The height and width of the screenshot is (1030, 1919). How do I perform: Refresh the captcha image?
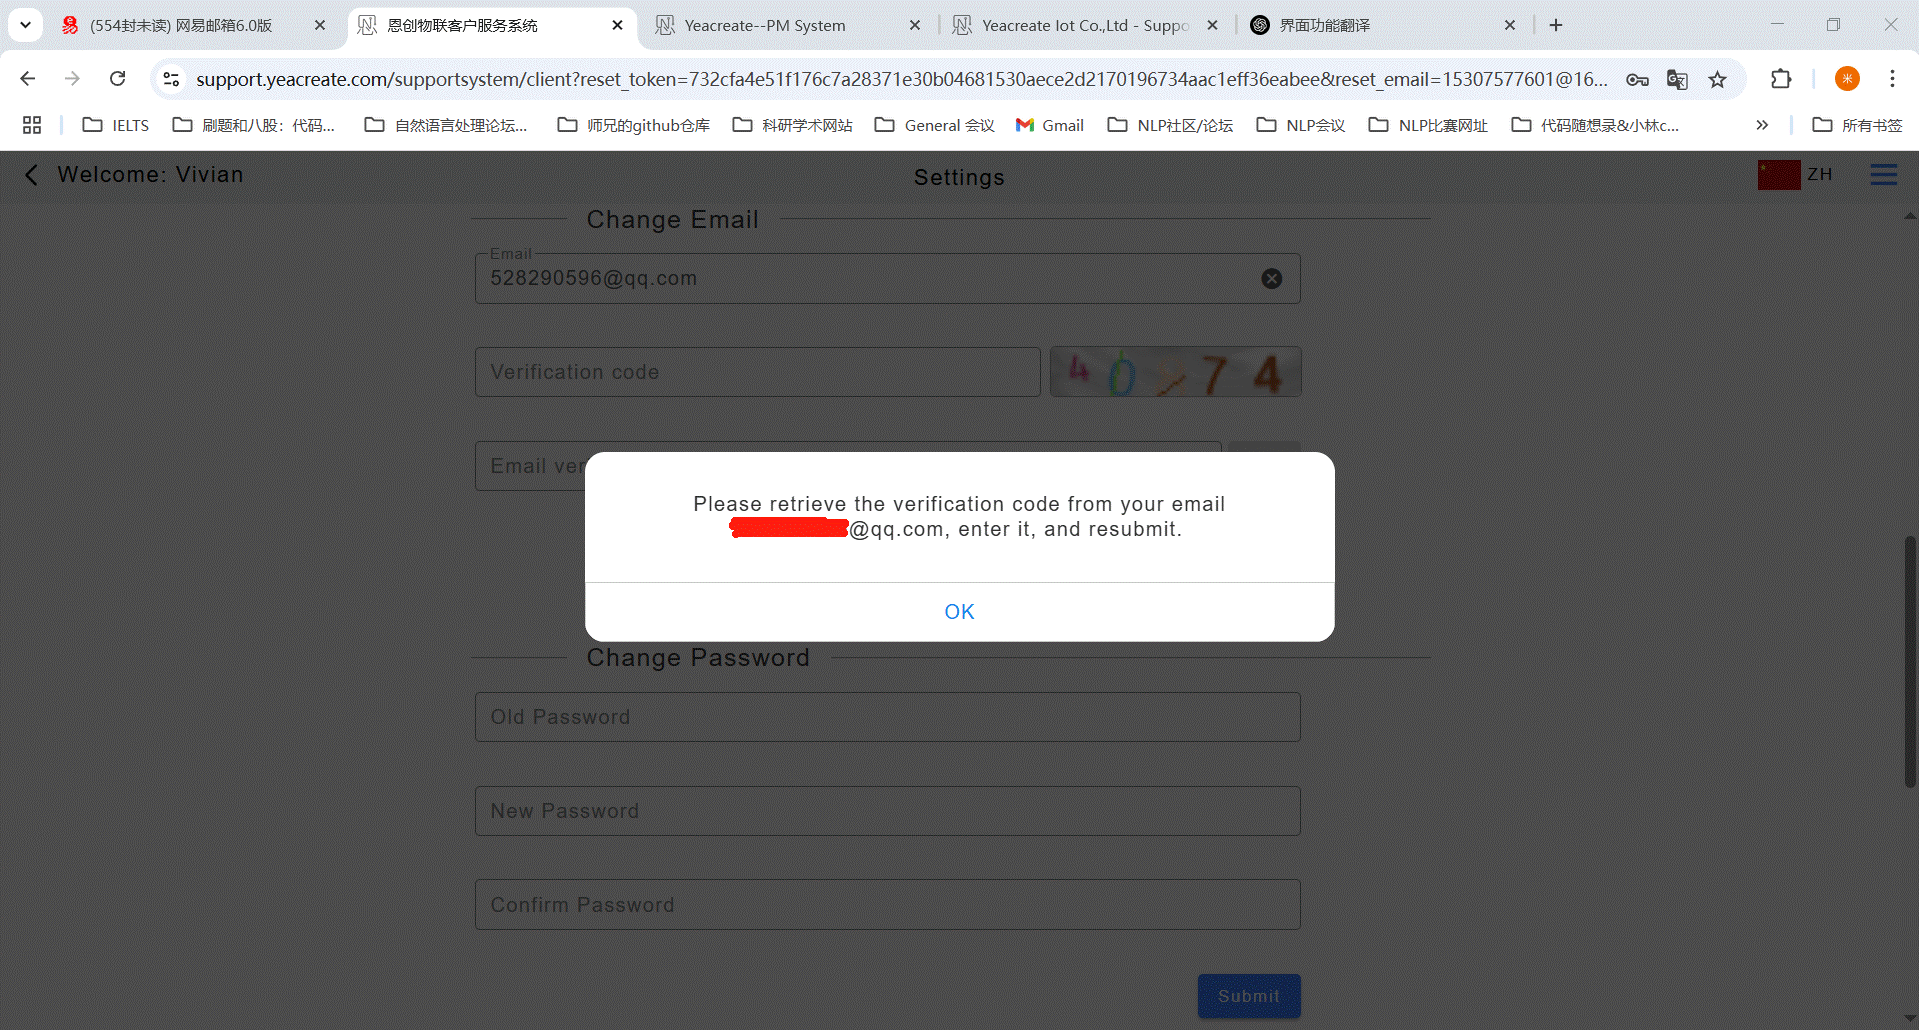(x=1175, y=373)
